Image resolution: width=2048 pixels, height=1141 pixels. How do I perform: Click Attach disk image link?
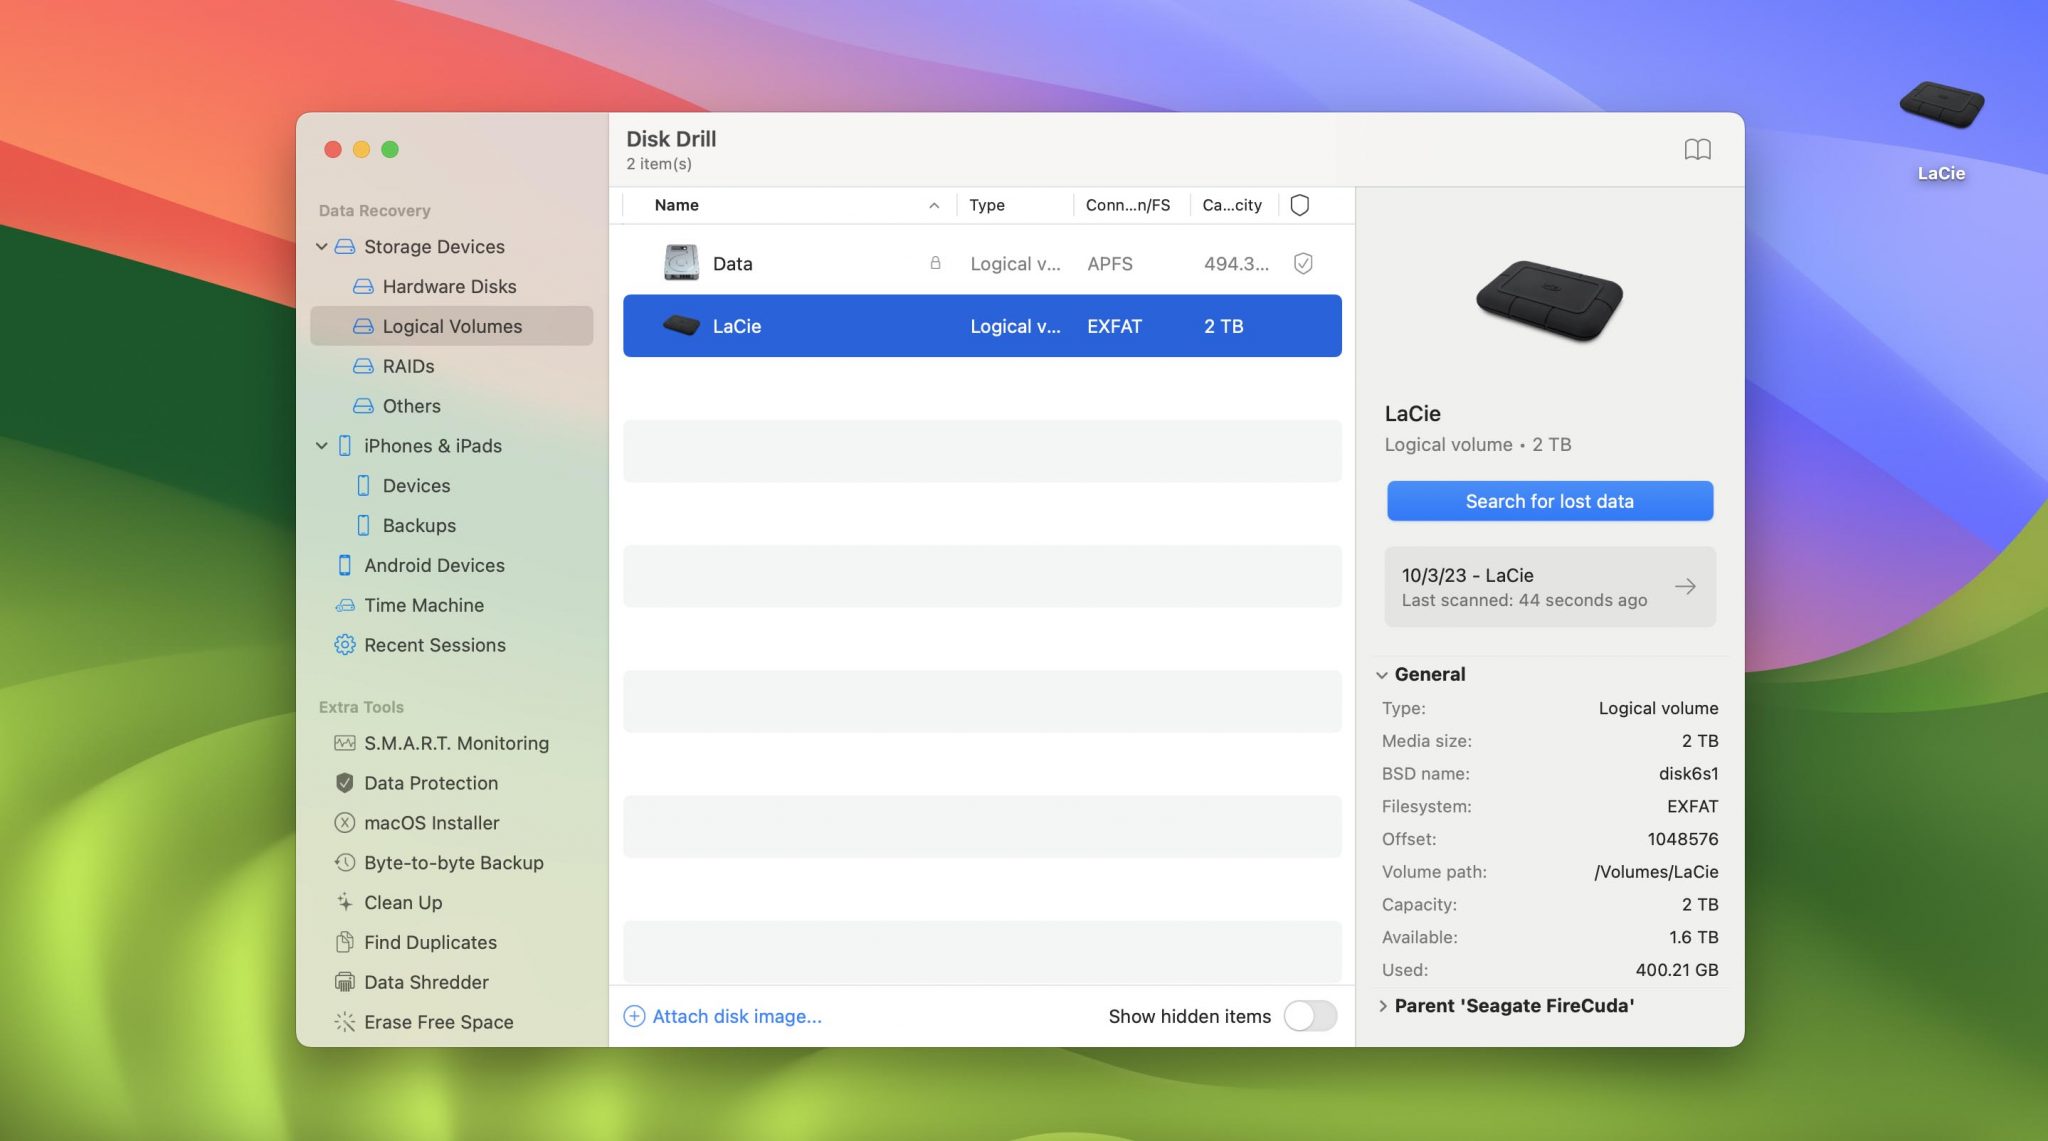click(x=723, y=1016)
